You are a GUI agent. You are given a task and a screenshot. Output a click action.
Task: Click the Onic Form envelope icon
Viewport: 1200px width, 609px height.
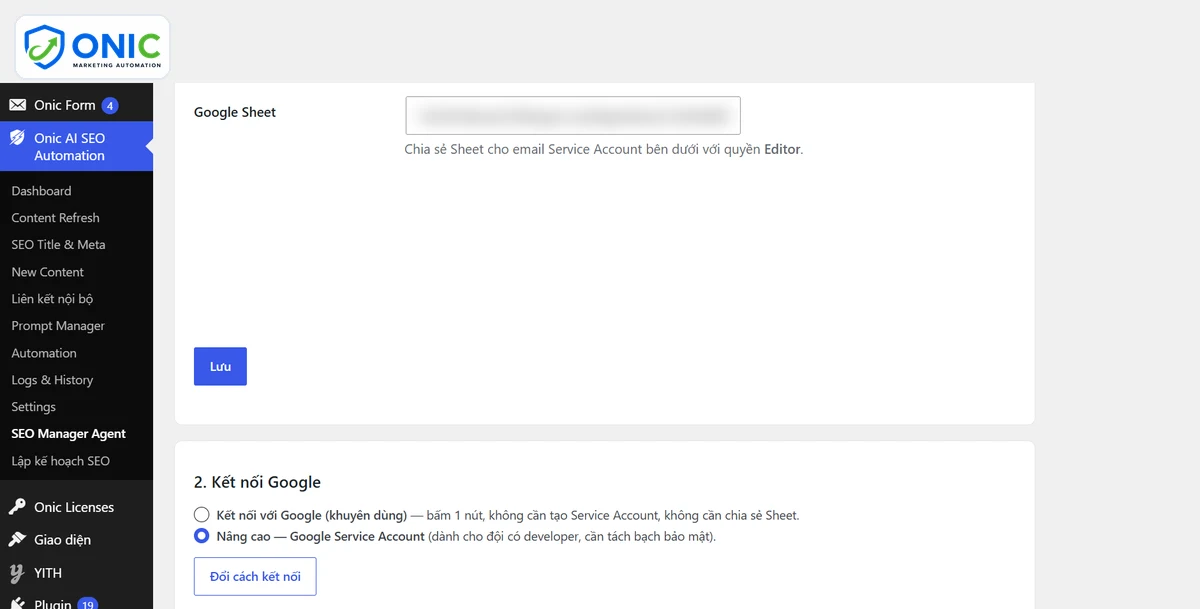pyautogui.click(x=17, y=105)
